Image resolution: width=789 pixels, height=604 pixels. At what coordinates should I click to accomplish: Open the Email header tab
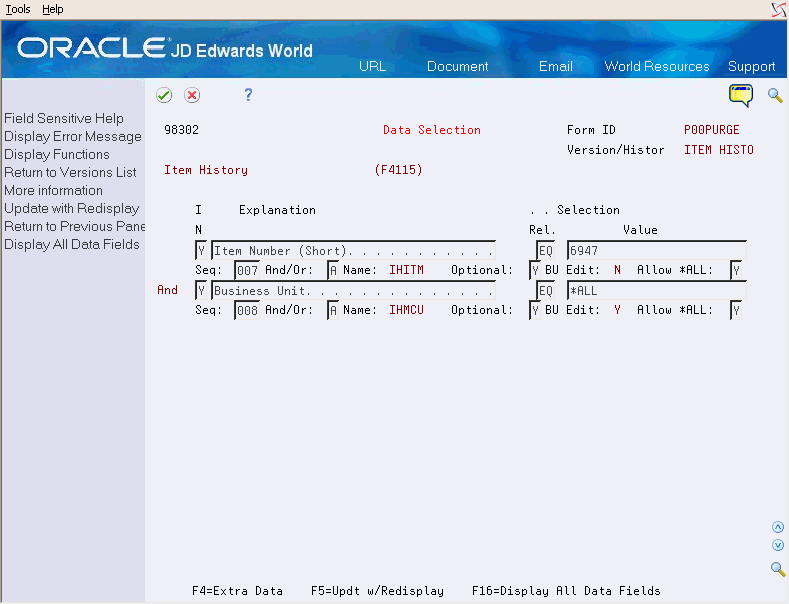point(556,66)
